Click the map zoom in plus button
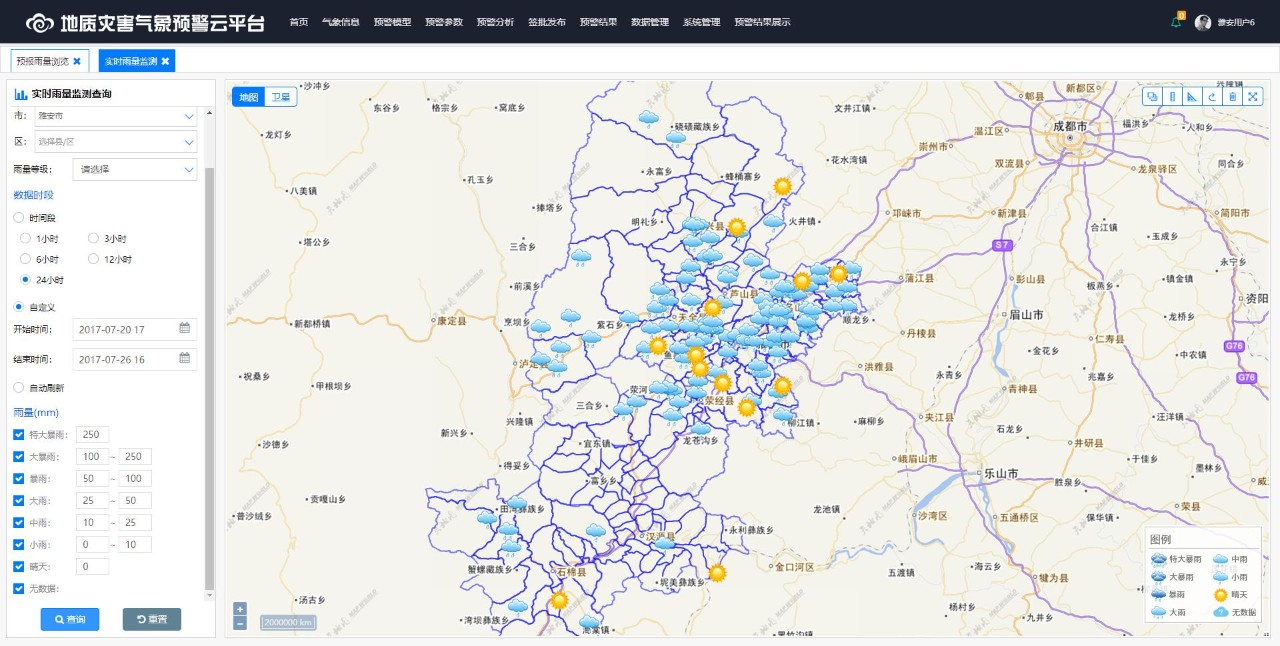 240,608
